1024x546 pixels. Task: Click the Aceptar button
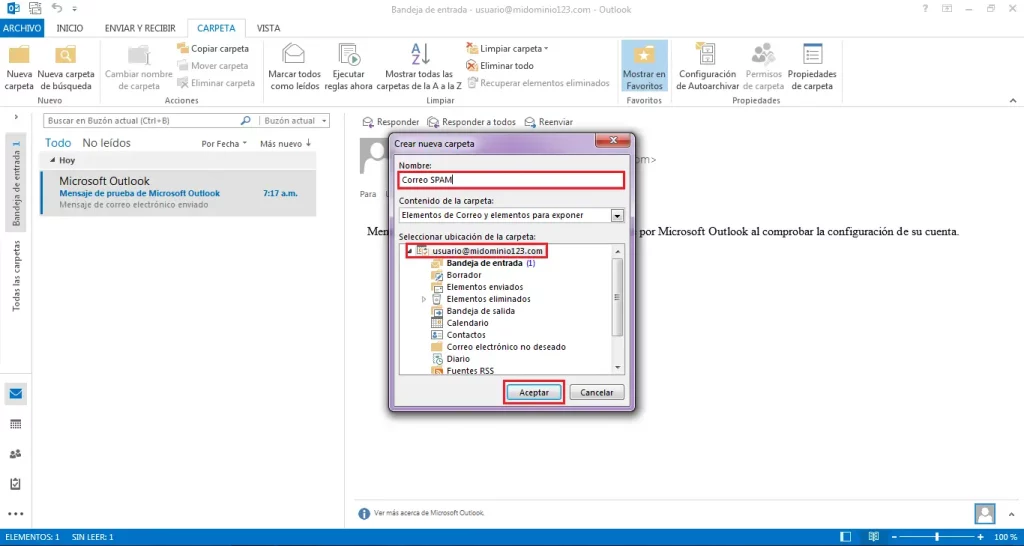(534, 393)
